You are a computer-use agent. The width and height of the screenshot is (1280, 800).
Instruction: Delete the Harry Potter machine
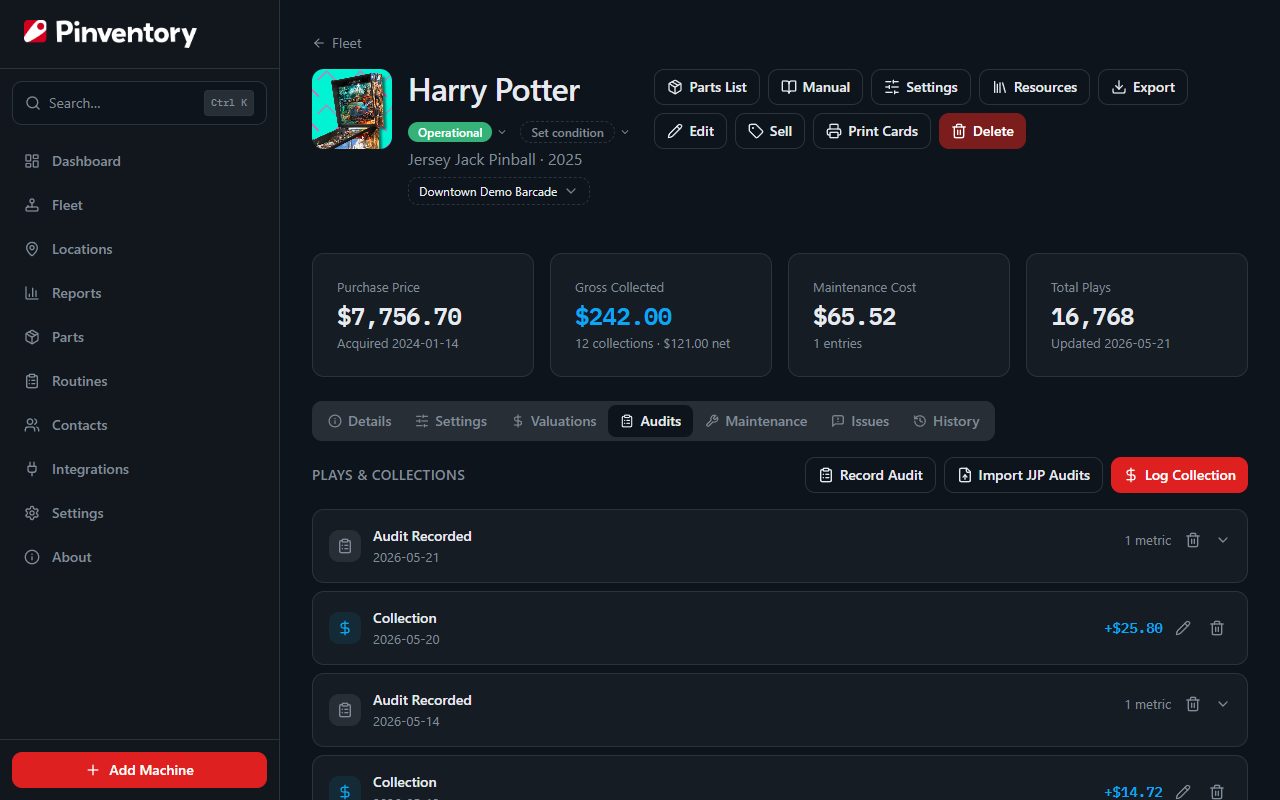coord(982,131)
